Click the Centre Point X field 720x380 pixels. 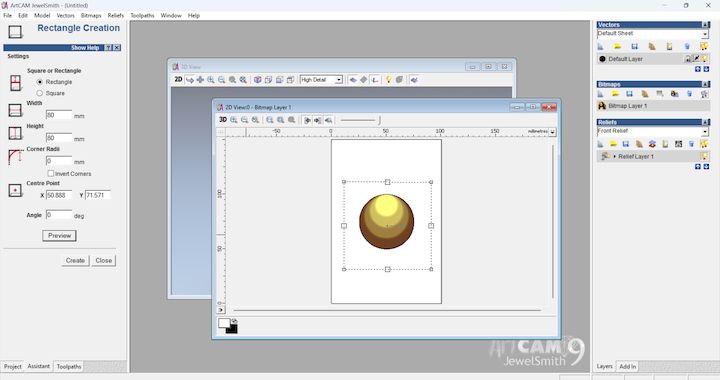59,195
